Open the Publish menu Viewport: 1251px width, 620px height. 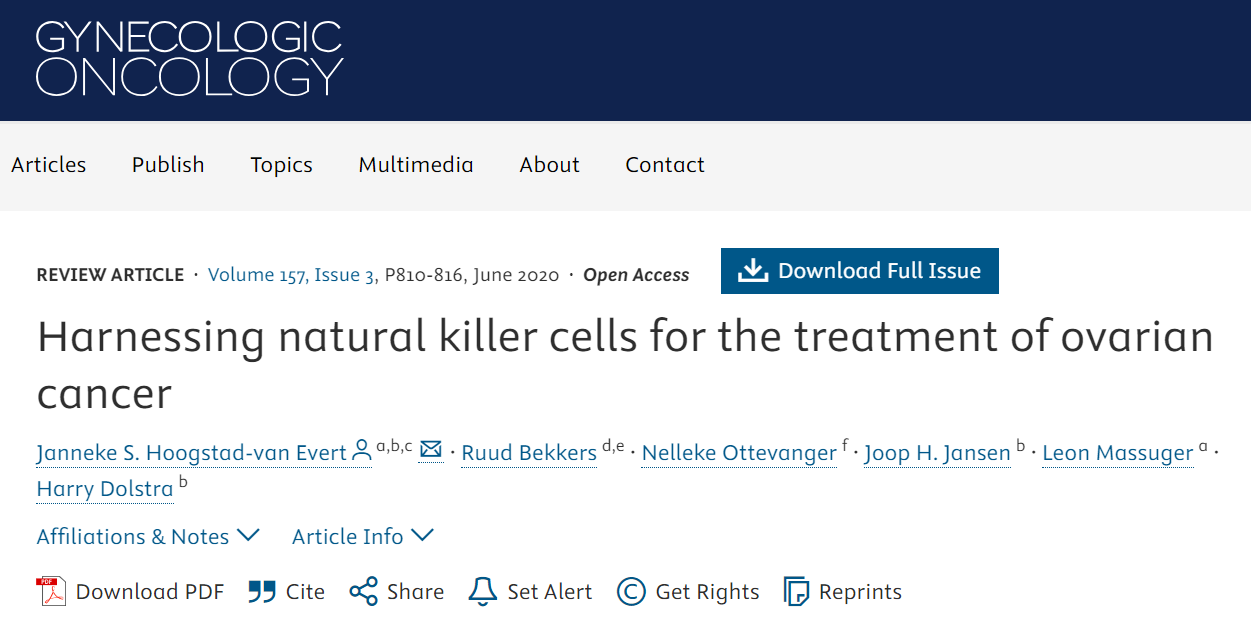click(x=168, y=165)
